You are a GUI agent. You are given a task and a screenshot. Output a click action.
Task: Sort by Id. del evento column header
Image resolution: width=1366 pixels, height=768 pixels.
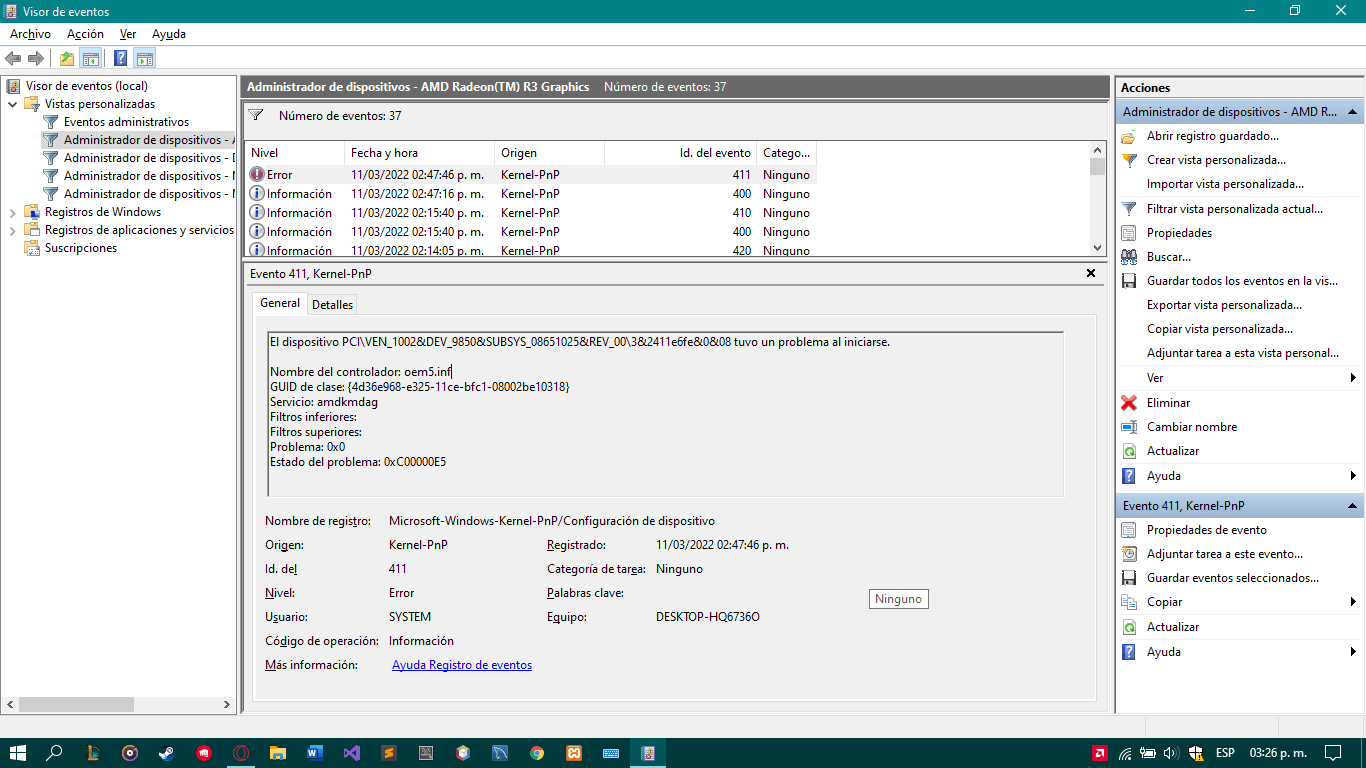click(x=680, y=153)
